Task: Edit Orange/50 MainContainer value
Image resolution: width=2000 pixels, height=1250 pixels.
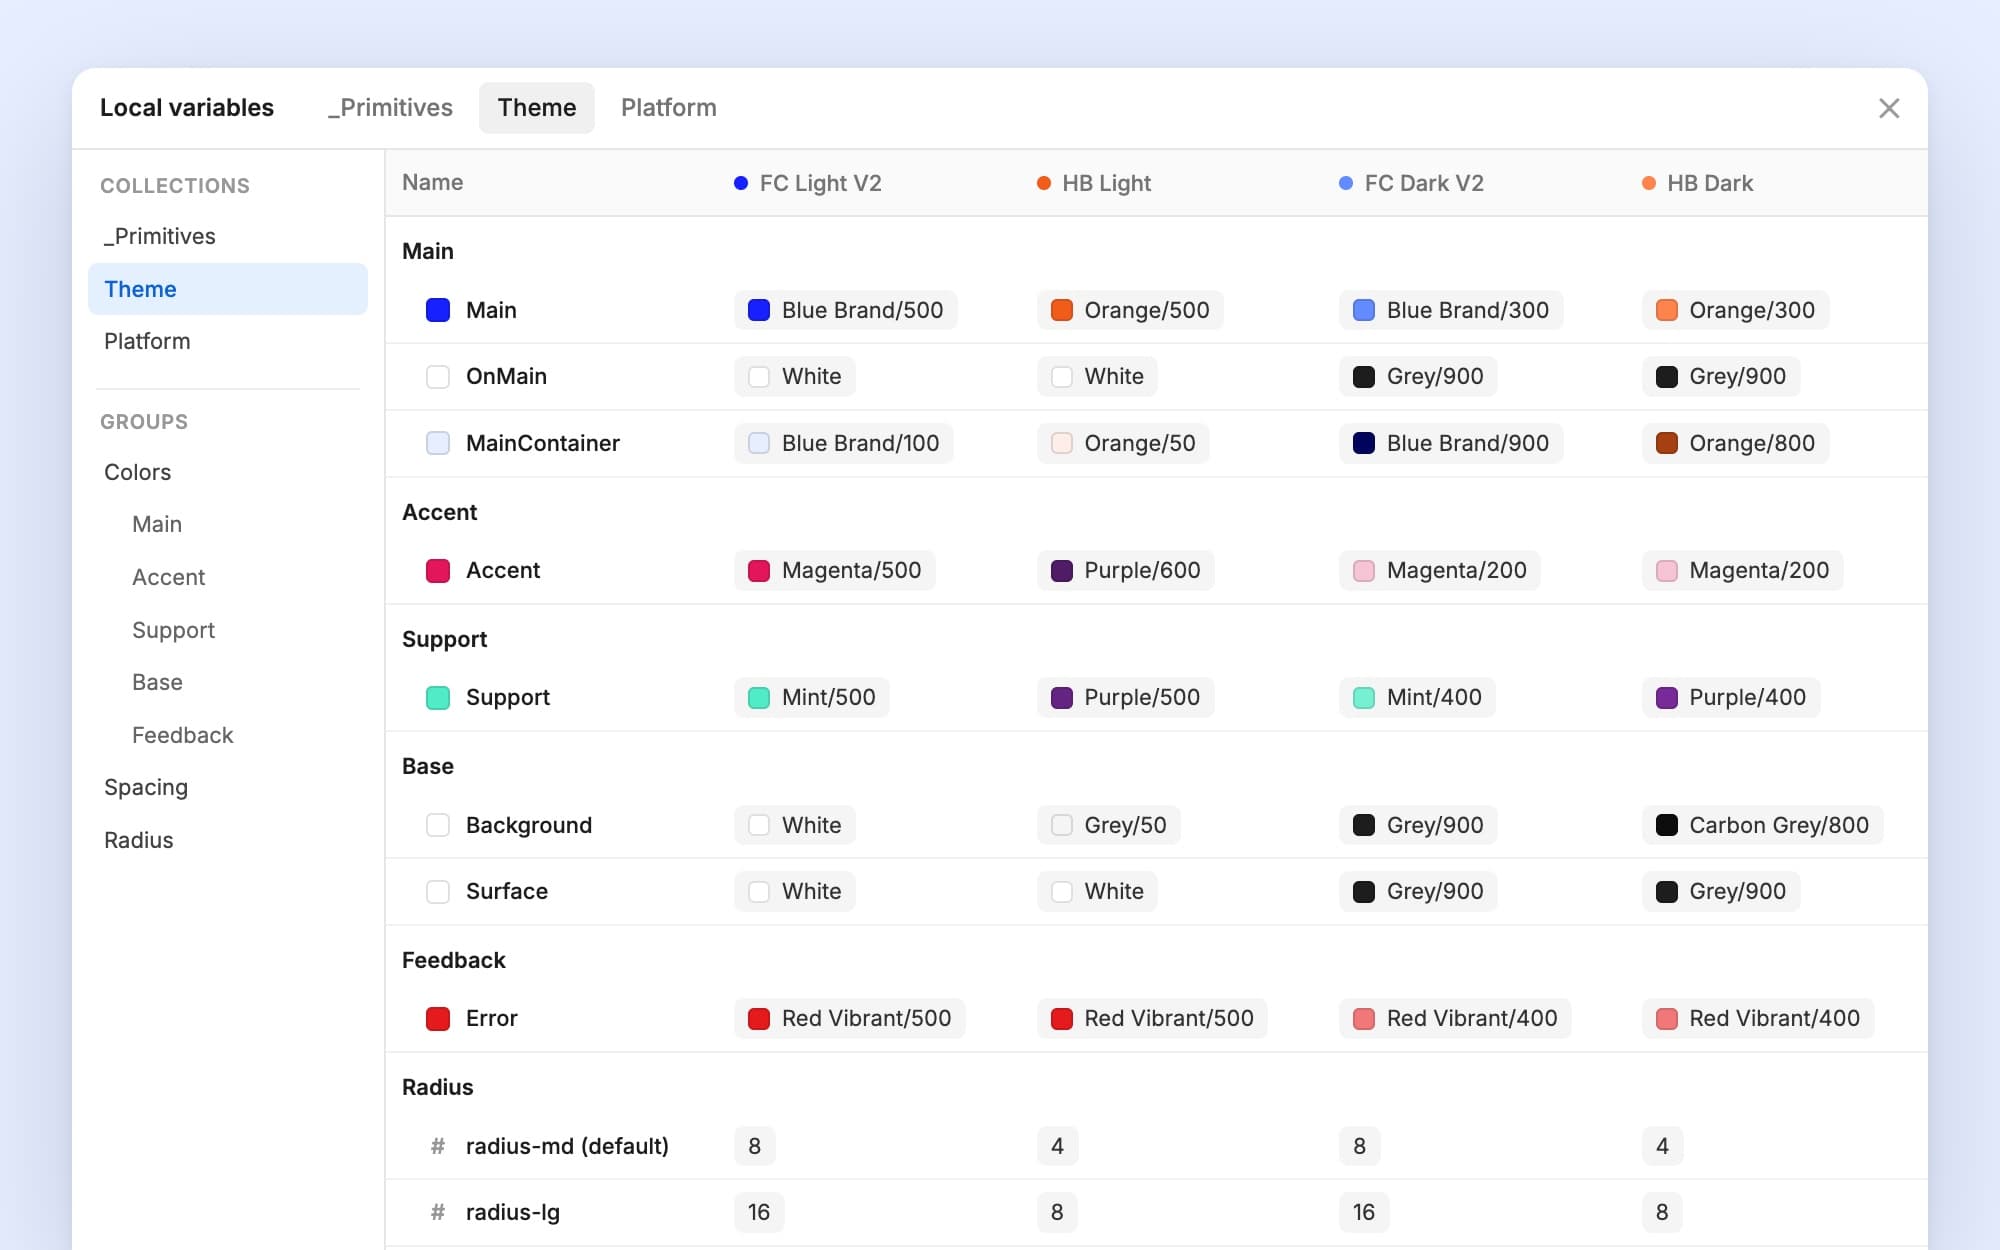Action: point(1123,443)
